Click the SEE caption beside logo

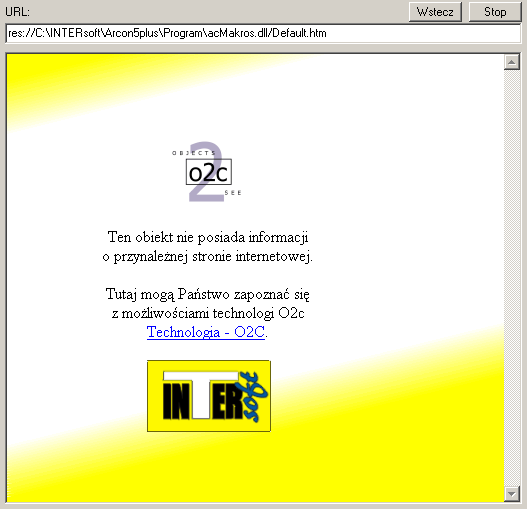click(233, 193)
